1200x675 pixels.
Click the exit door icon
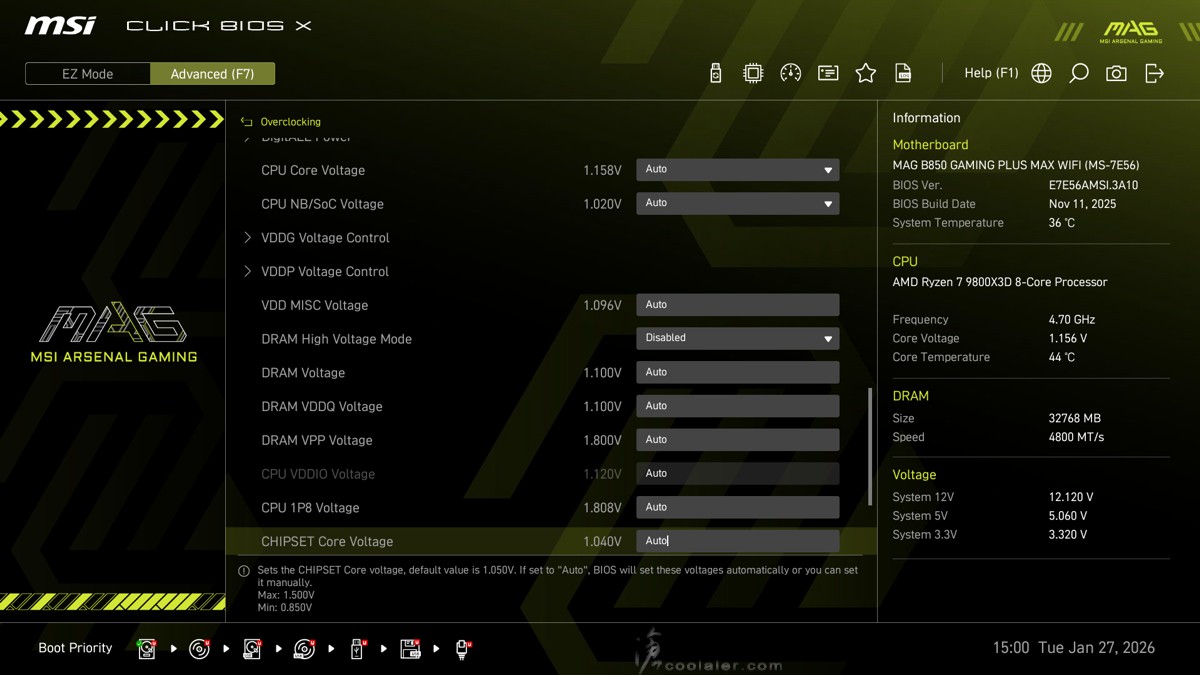point(1154,73)
